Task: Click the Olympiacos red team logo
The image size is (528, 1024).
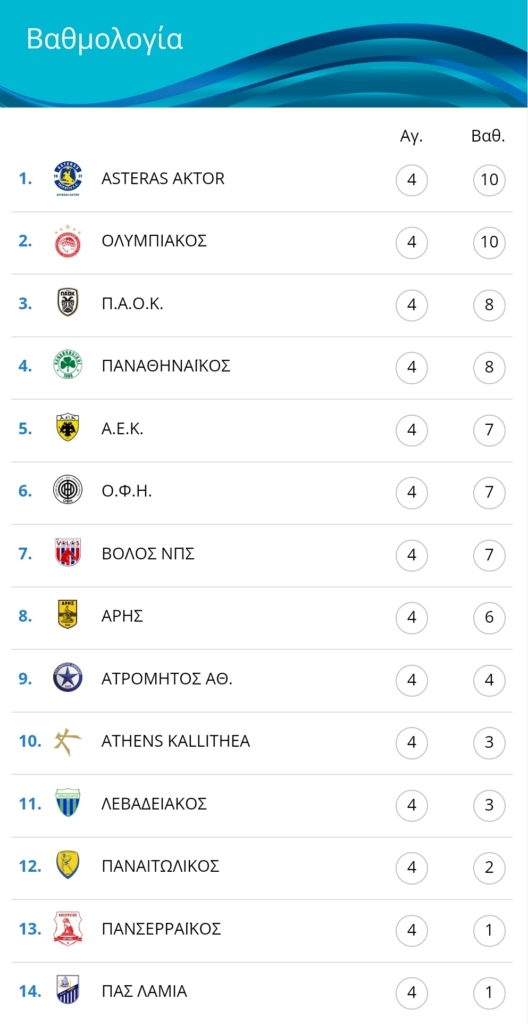Action: point(68,241)
